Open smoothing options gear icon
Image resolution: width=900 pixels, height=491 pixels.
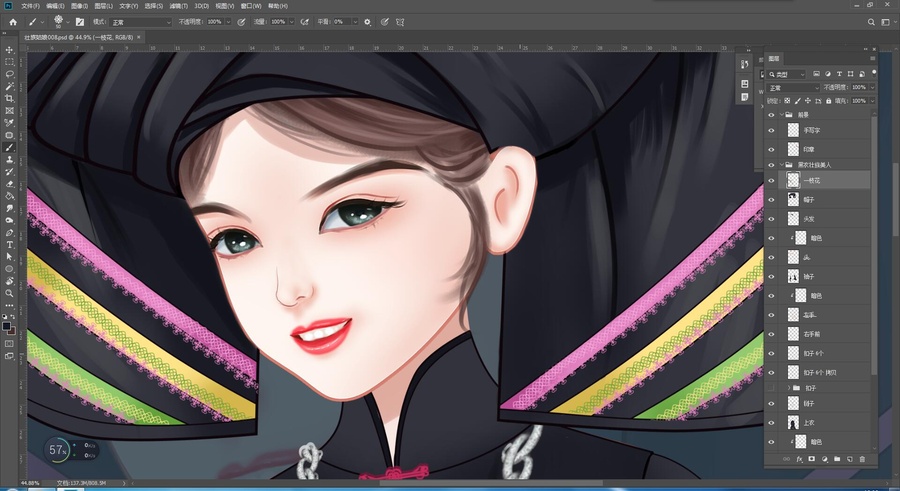coord(367,22)
